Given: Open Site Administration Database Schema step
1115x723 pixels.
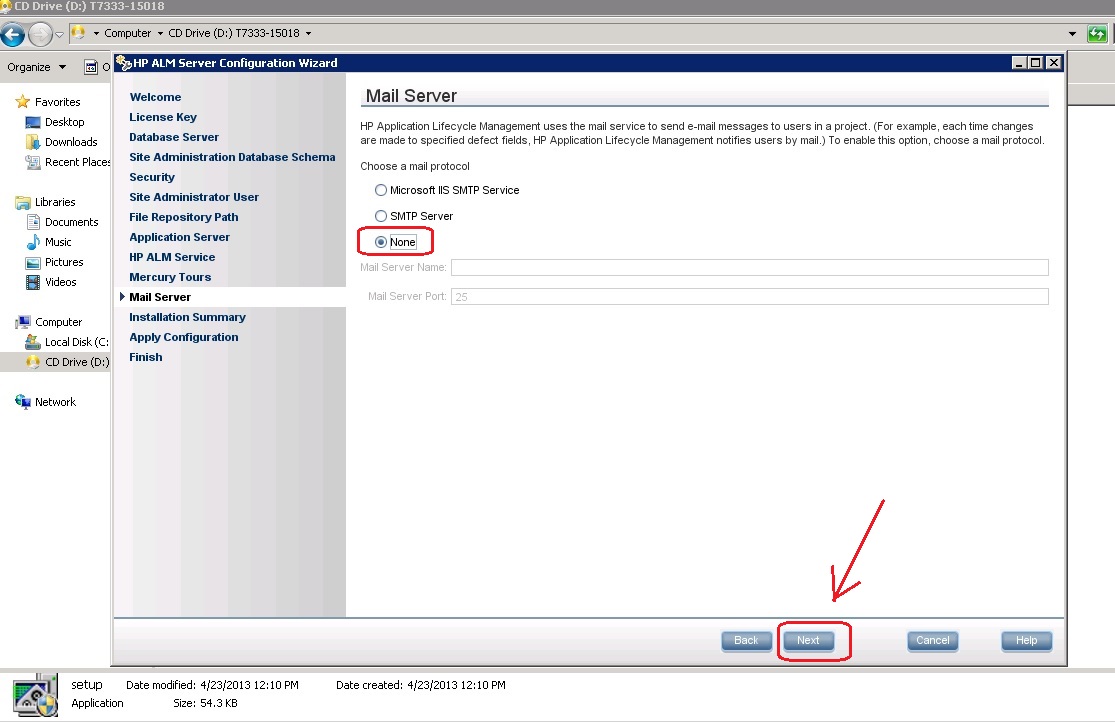Looking at the screenshot, I should 232,156.
